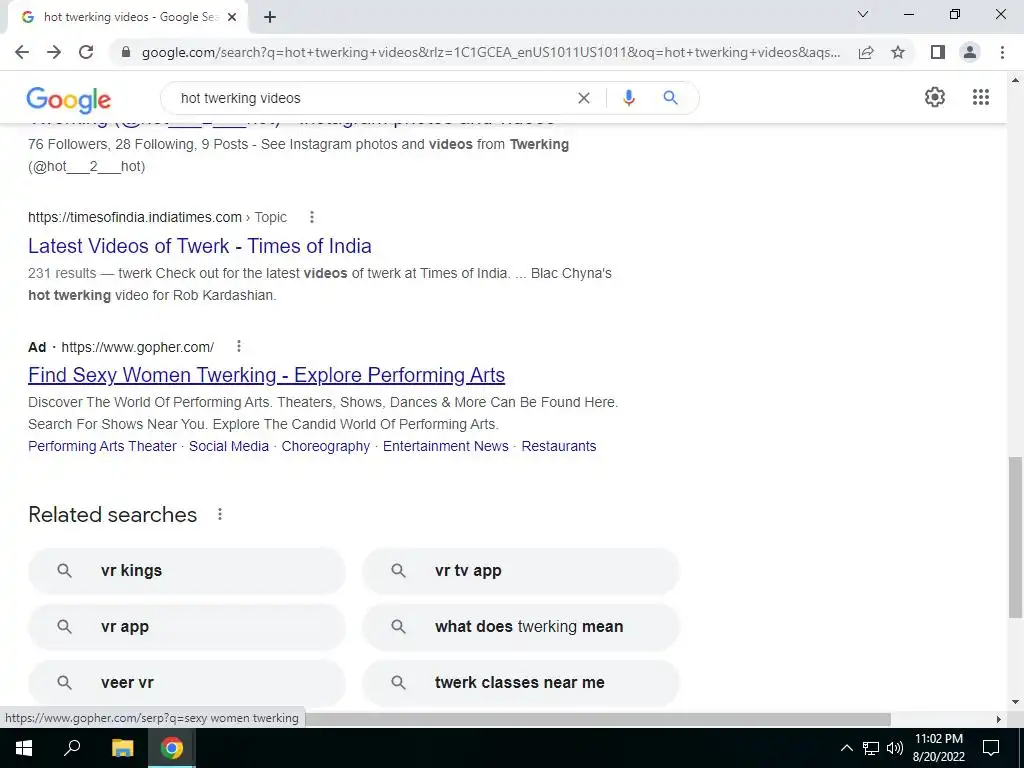Open Google settings gear
The width and height of the screenshot is (1024, 768).
[935, 97]
